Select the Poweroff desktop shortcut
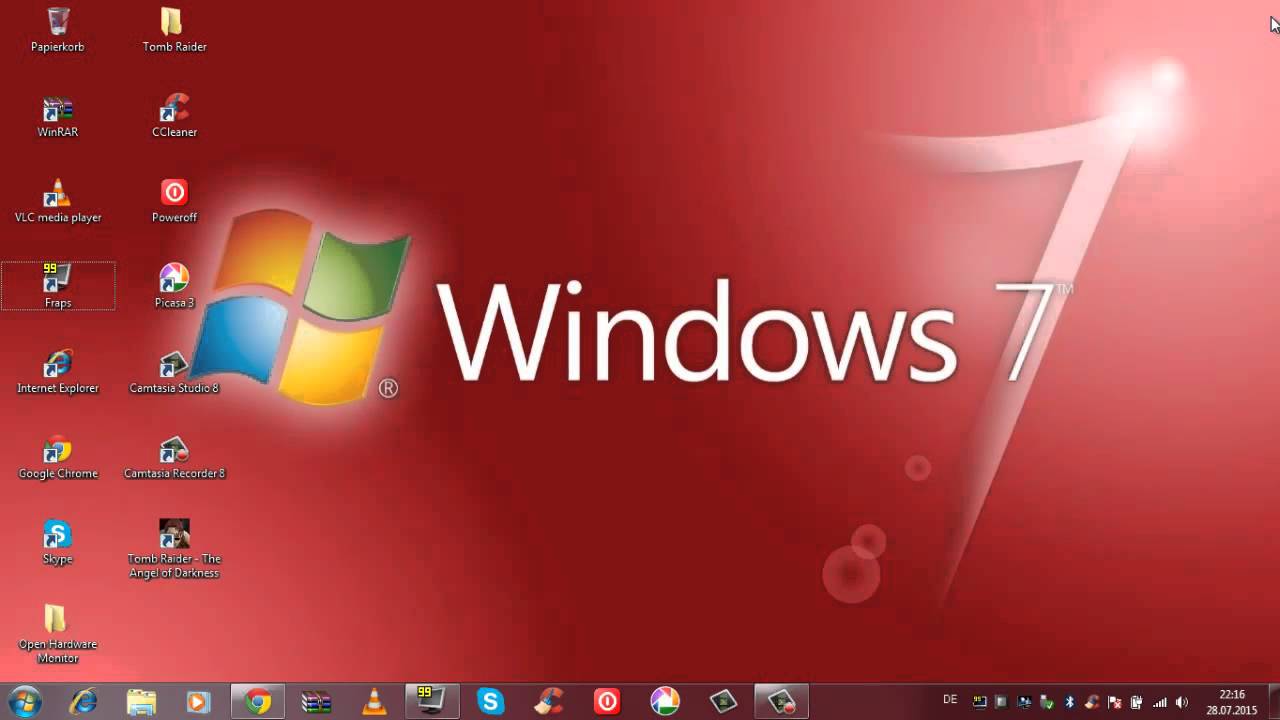The width and height of the screenshot is (1280, 720). (x=174, y=201)
